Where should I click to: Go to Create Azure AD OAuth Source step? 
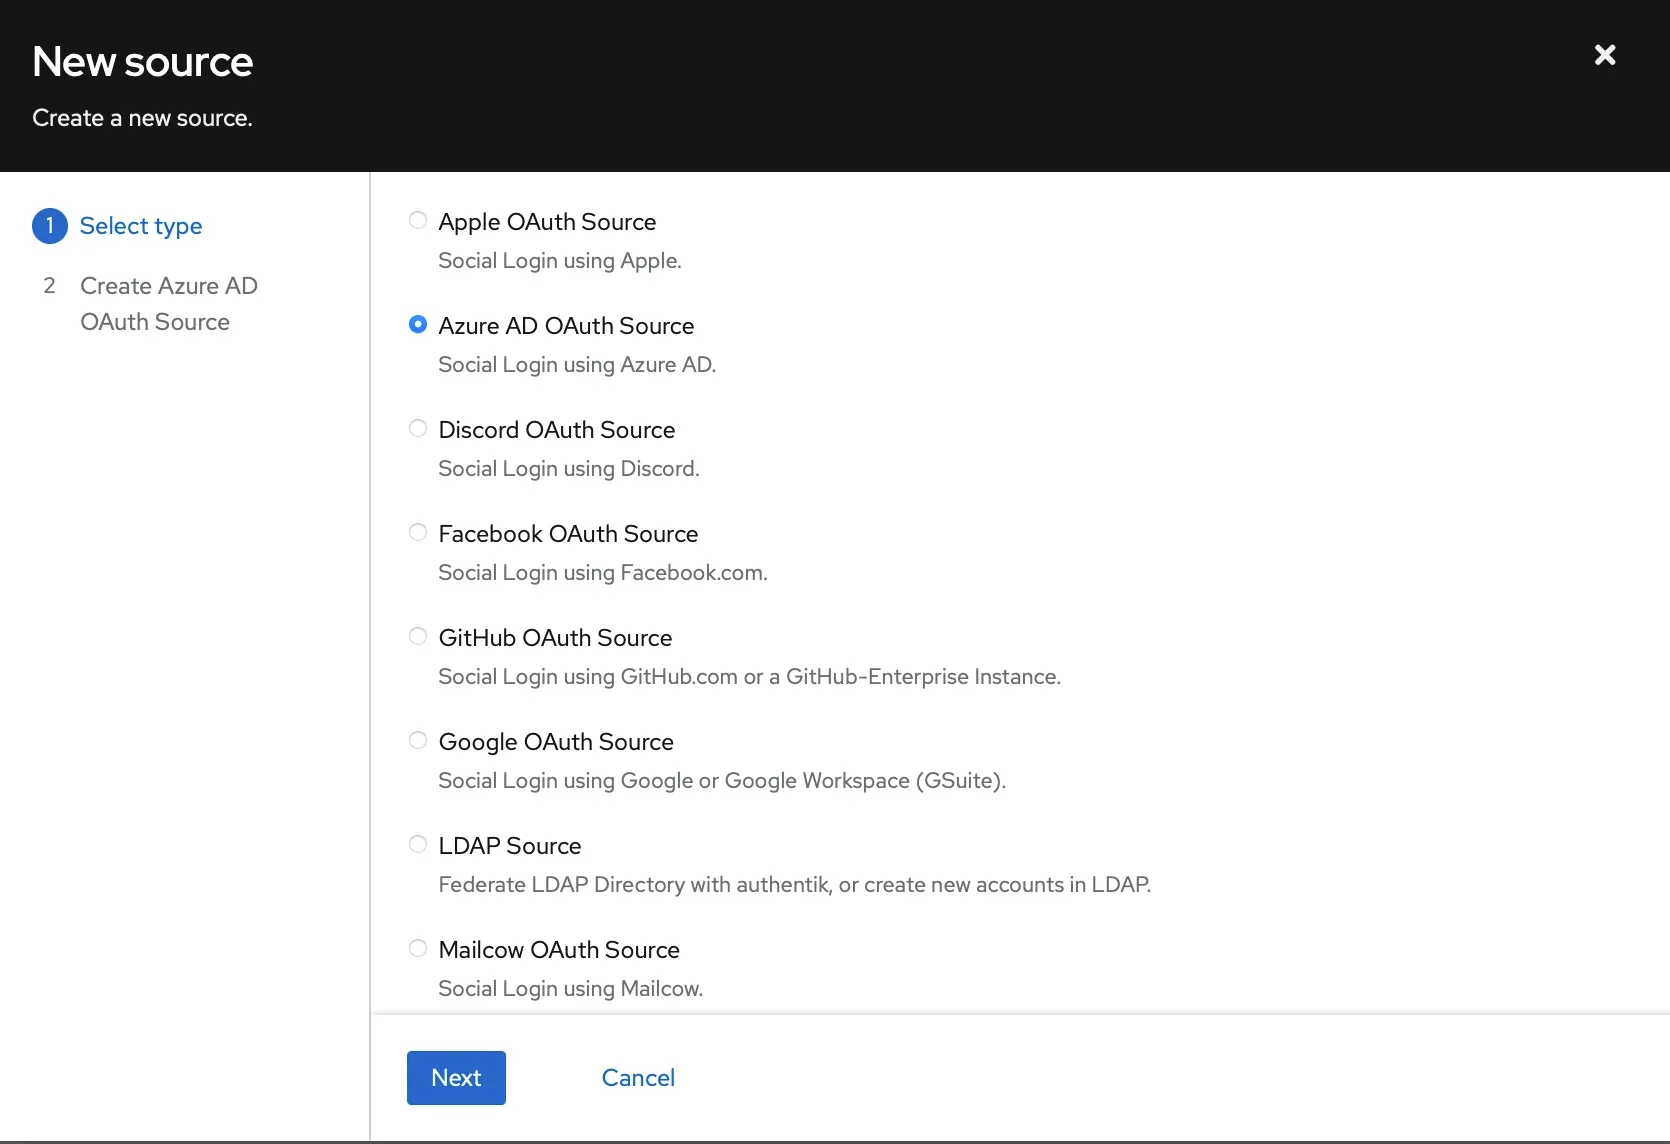[169, 304]
